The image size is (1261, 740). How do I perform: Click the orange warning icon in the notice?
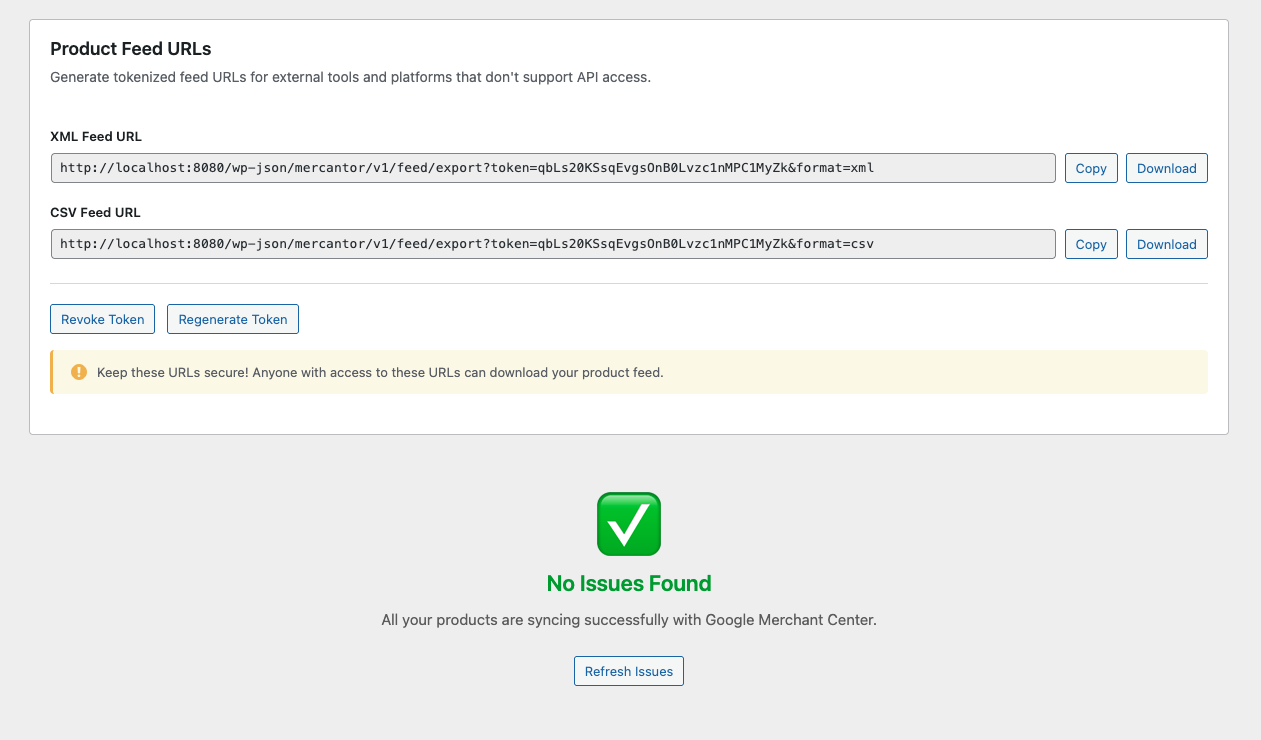(x=79, y=371)
